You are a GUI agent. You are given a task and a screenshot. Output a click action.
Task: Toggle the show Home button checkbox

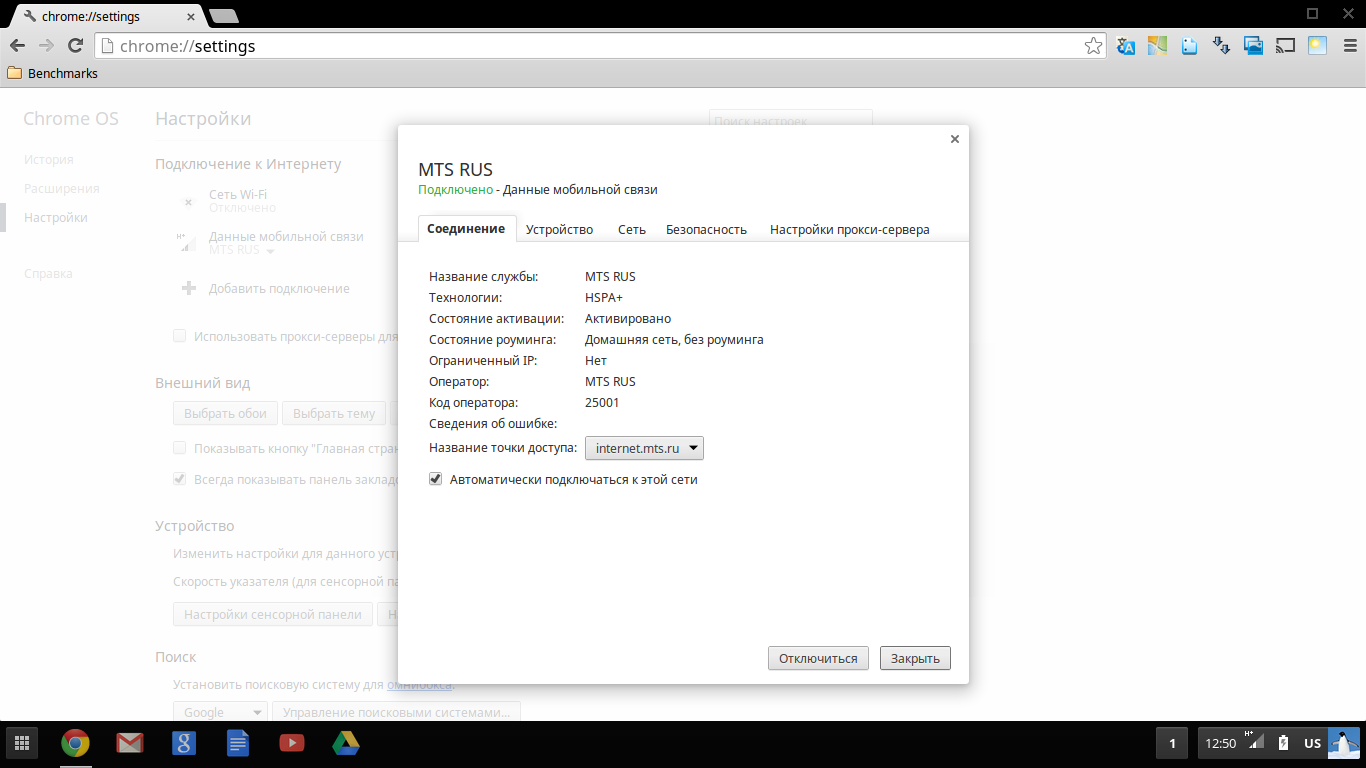179,448
